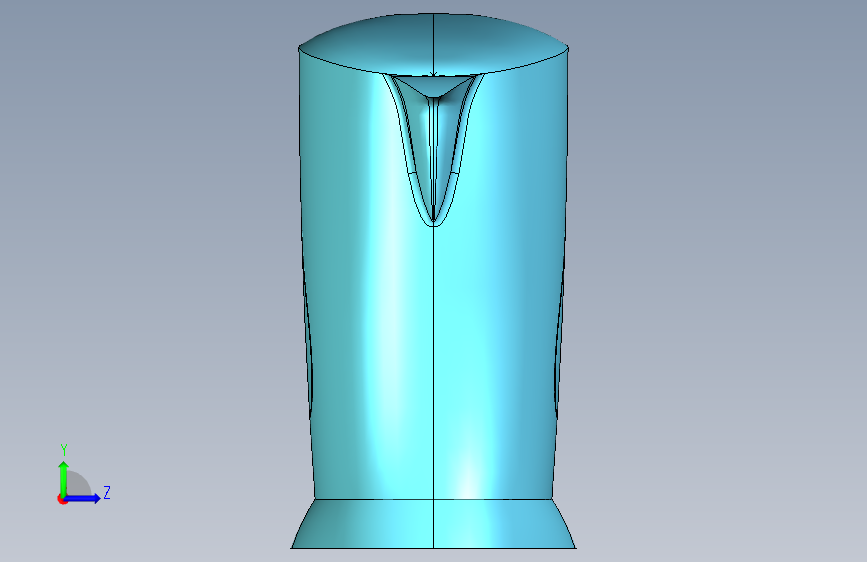Screen dimensions: 867x562
Task: Select the domed top face of the model
Action: coord(434,43)
